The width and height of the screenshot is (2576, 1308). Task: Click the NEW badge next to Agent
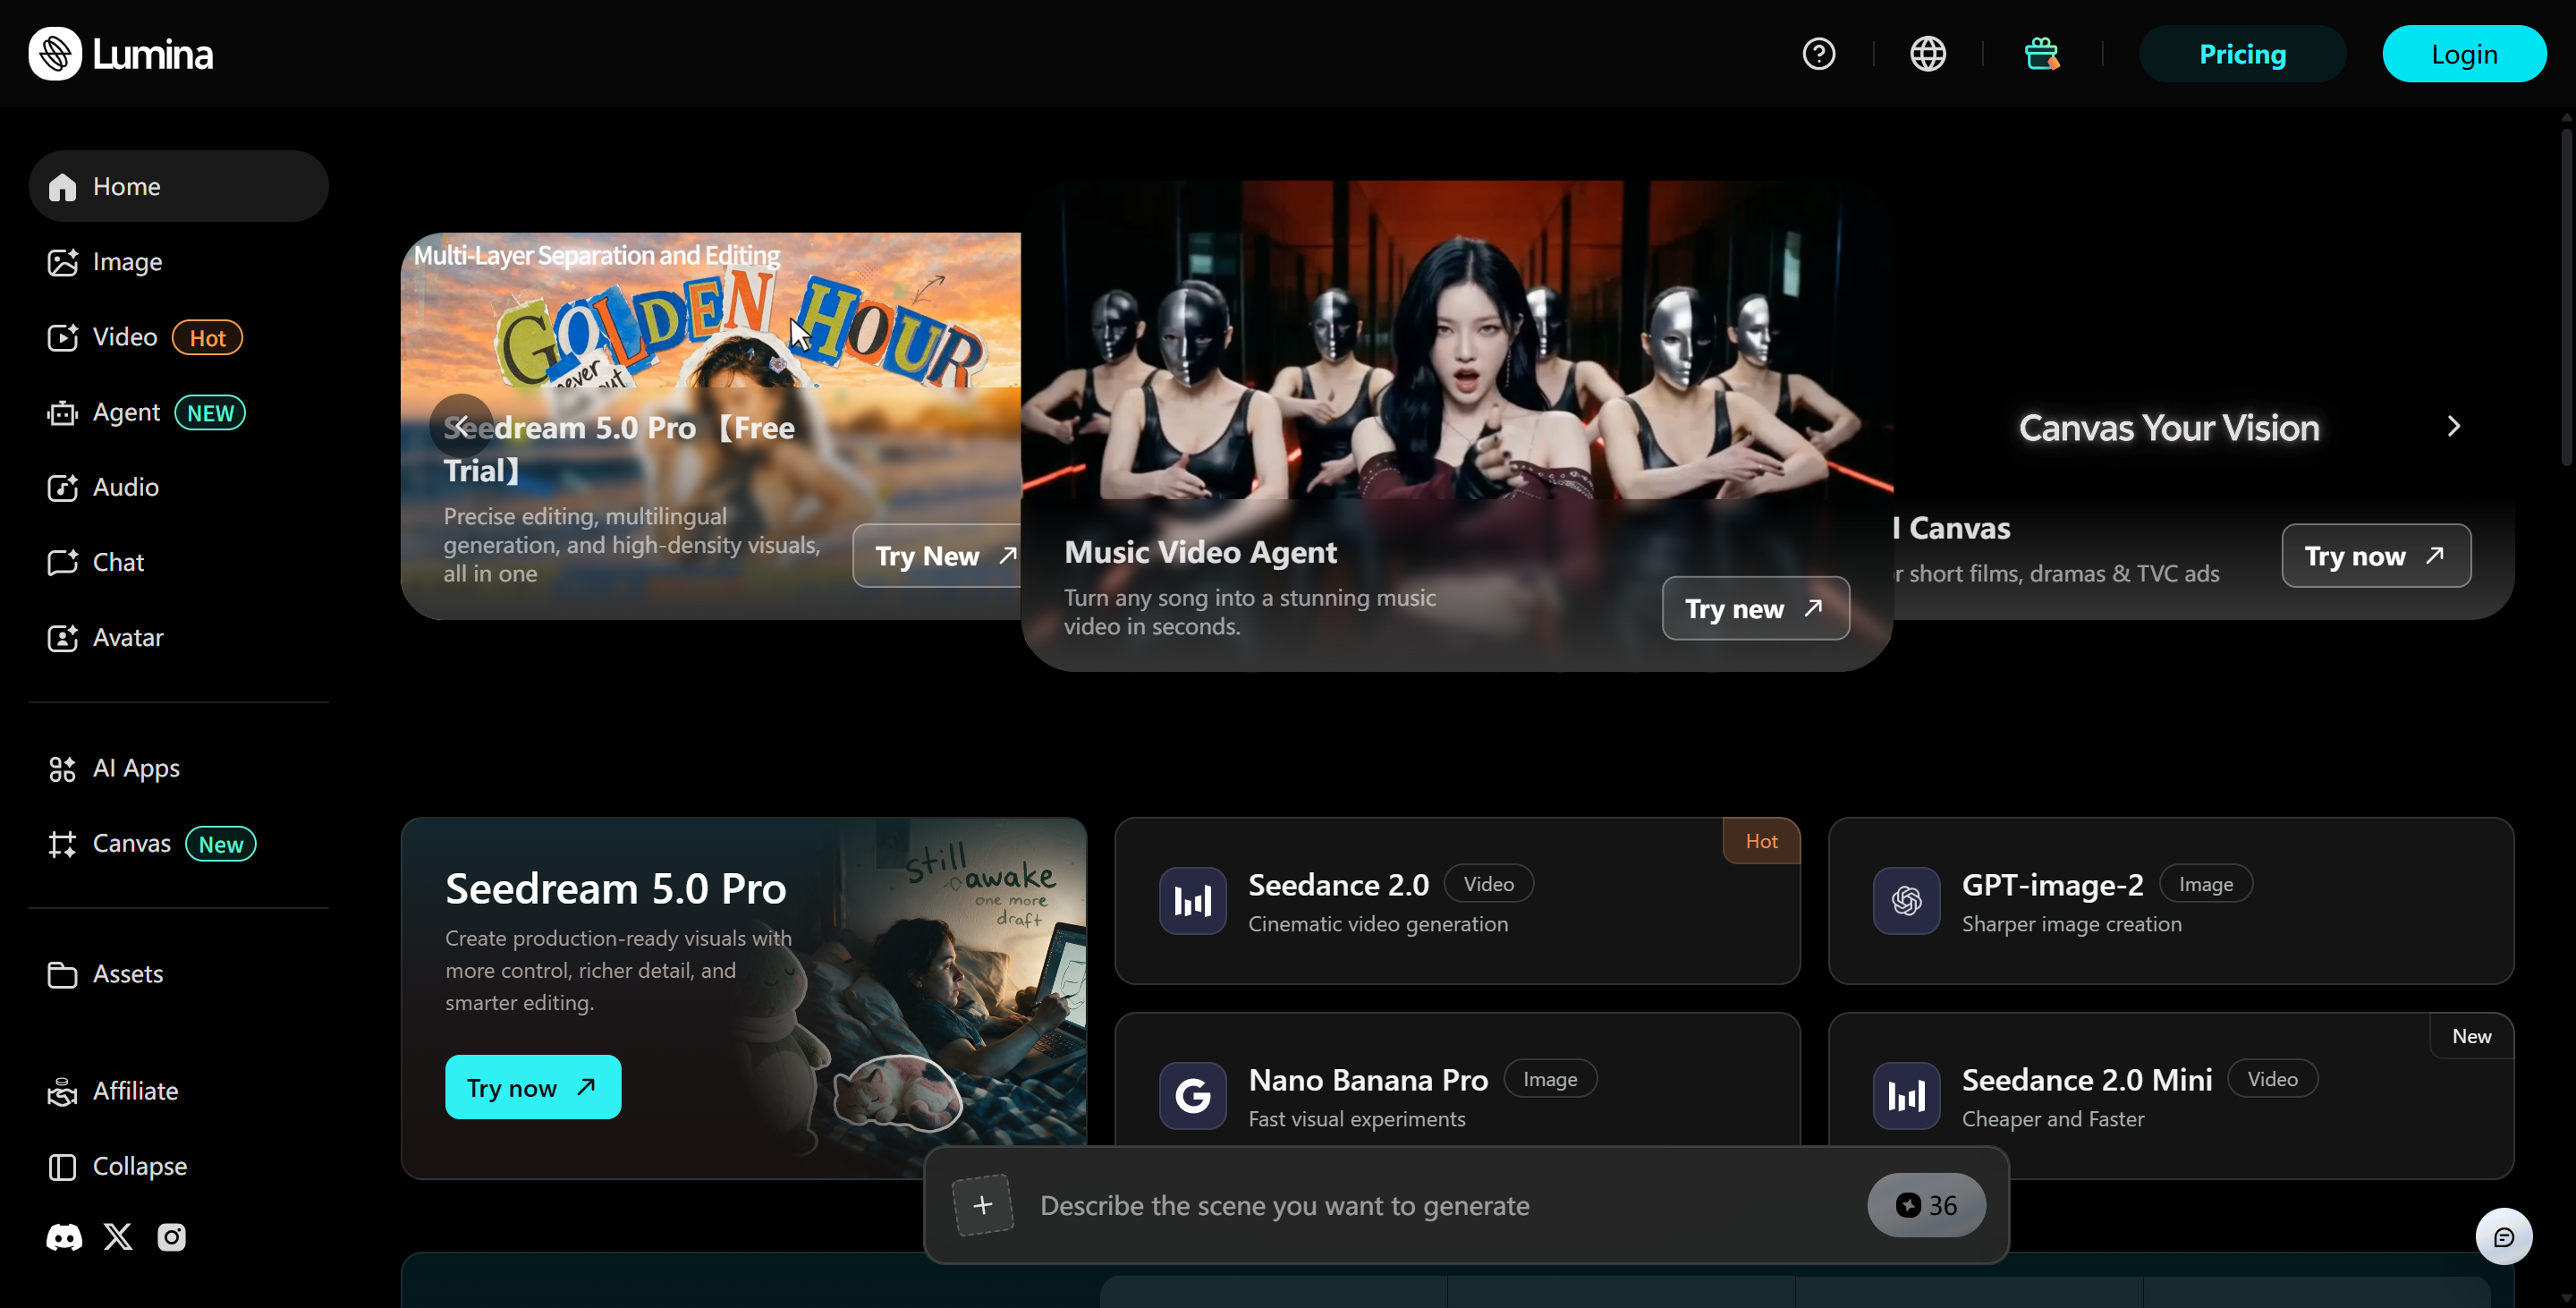pos(210,413)
